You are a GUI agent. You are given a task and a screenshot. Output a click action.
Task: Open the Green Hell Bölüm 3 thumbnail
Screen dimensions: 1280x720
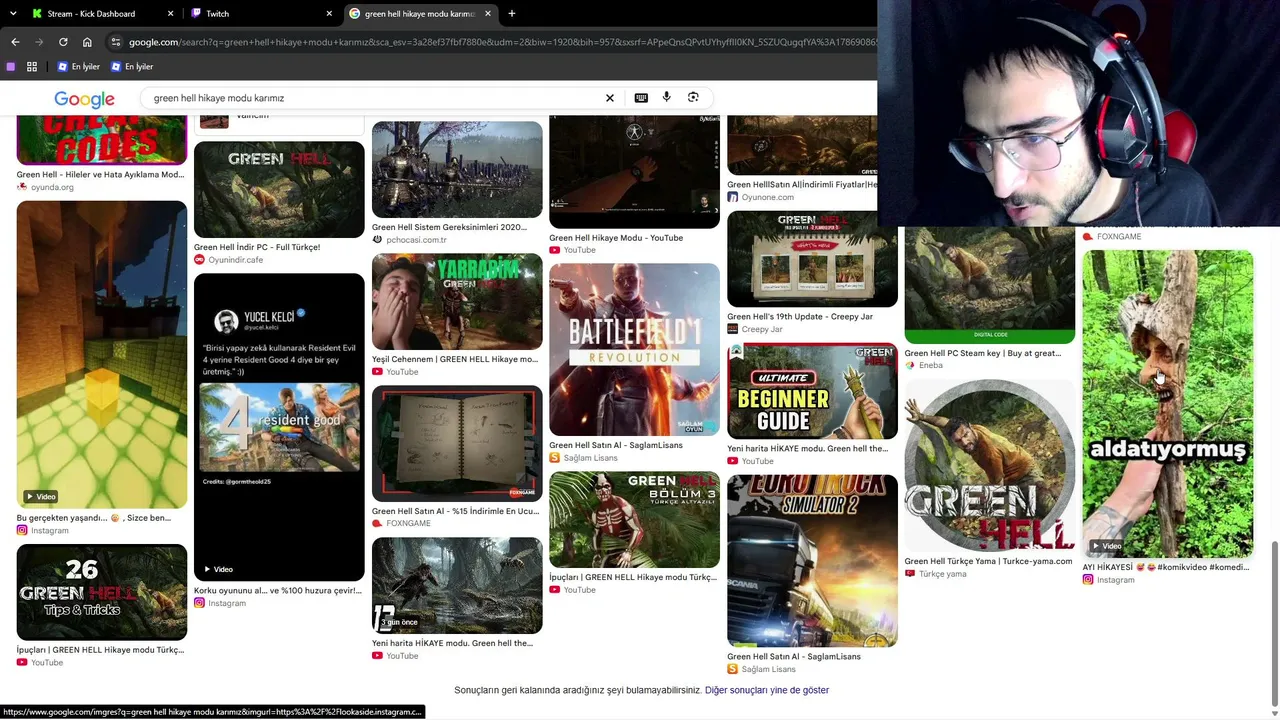click(634, 519)
